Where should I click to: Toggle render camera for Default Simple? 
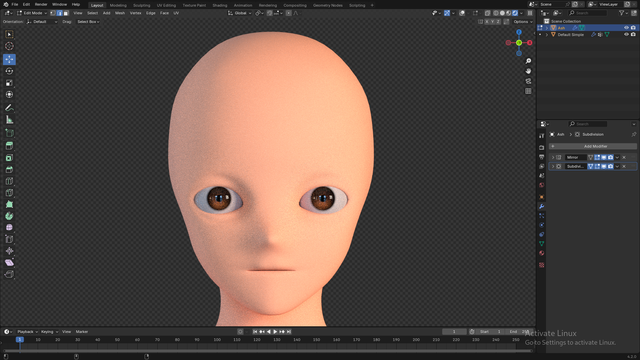tap(633, 35)
